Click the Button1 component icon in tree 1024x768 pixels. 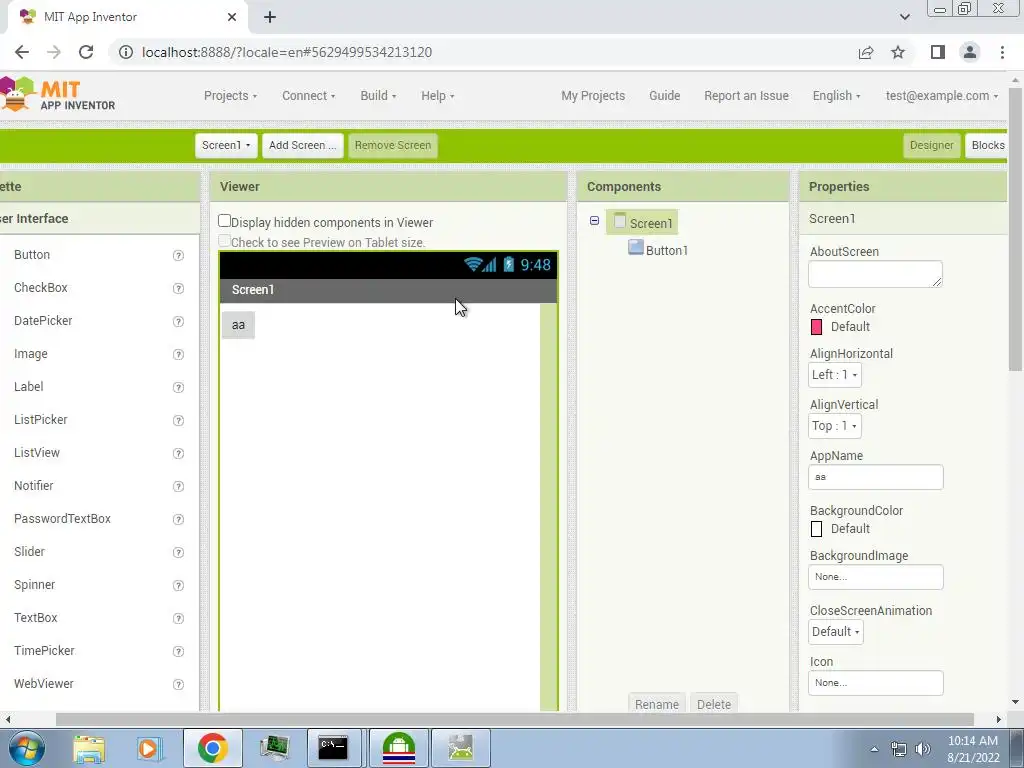point(635,248)
